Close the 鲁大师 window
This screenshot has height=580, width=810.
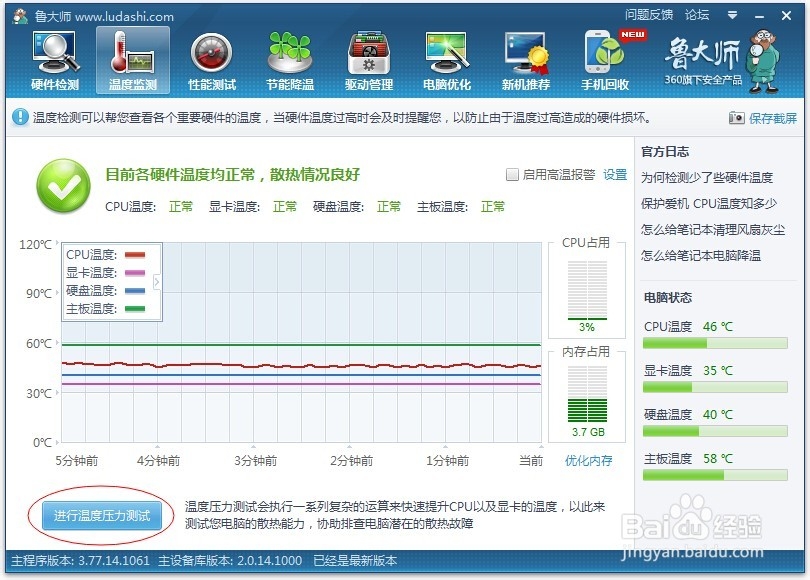[x=786, y=16]
